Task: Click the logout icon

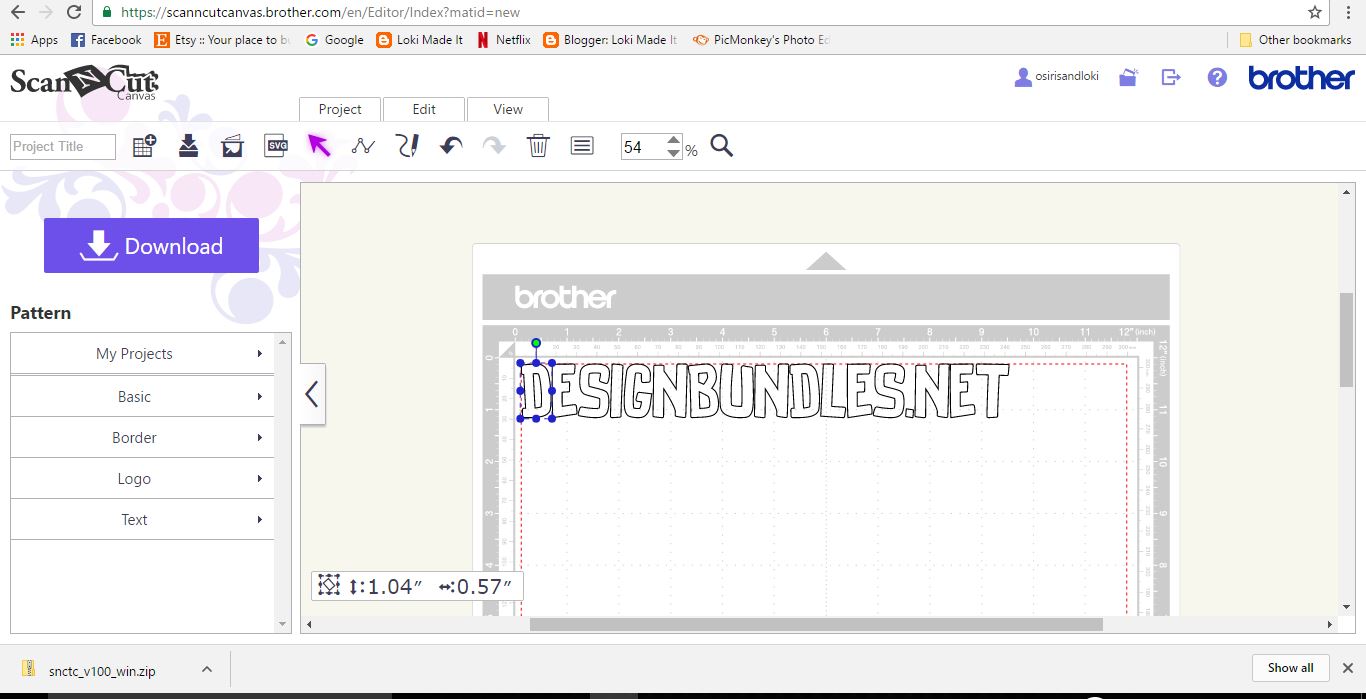Action: pyautogui.click(x=1171, y=77)
